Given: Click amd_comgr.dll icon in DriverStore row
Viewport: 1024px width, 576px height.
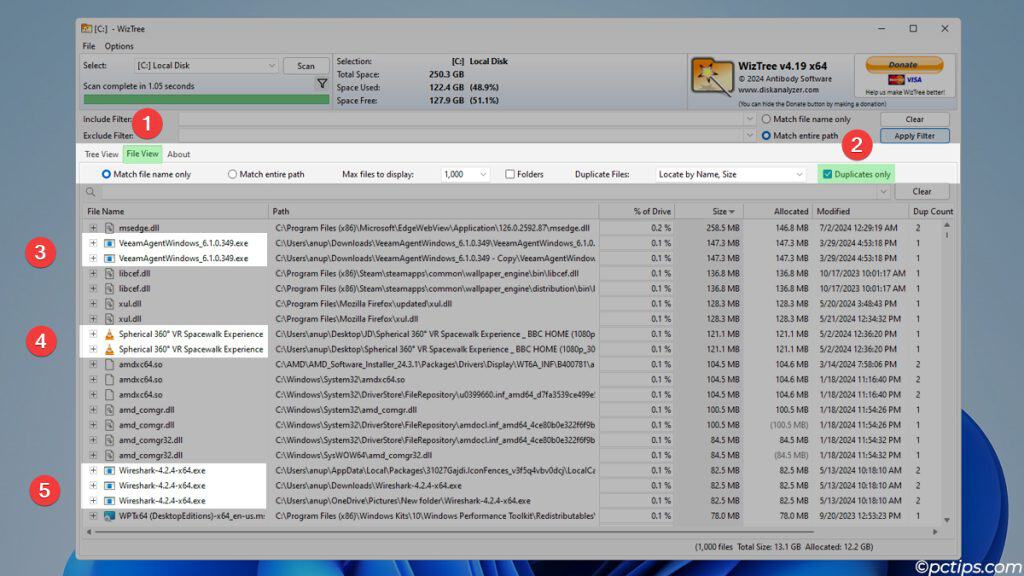Looking at the screenshot, I should (x=110, y=424).
